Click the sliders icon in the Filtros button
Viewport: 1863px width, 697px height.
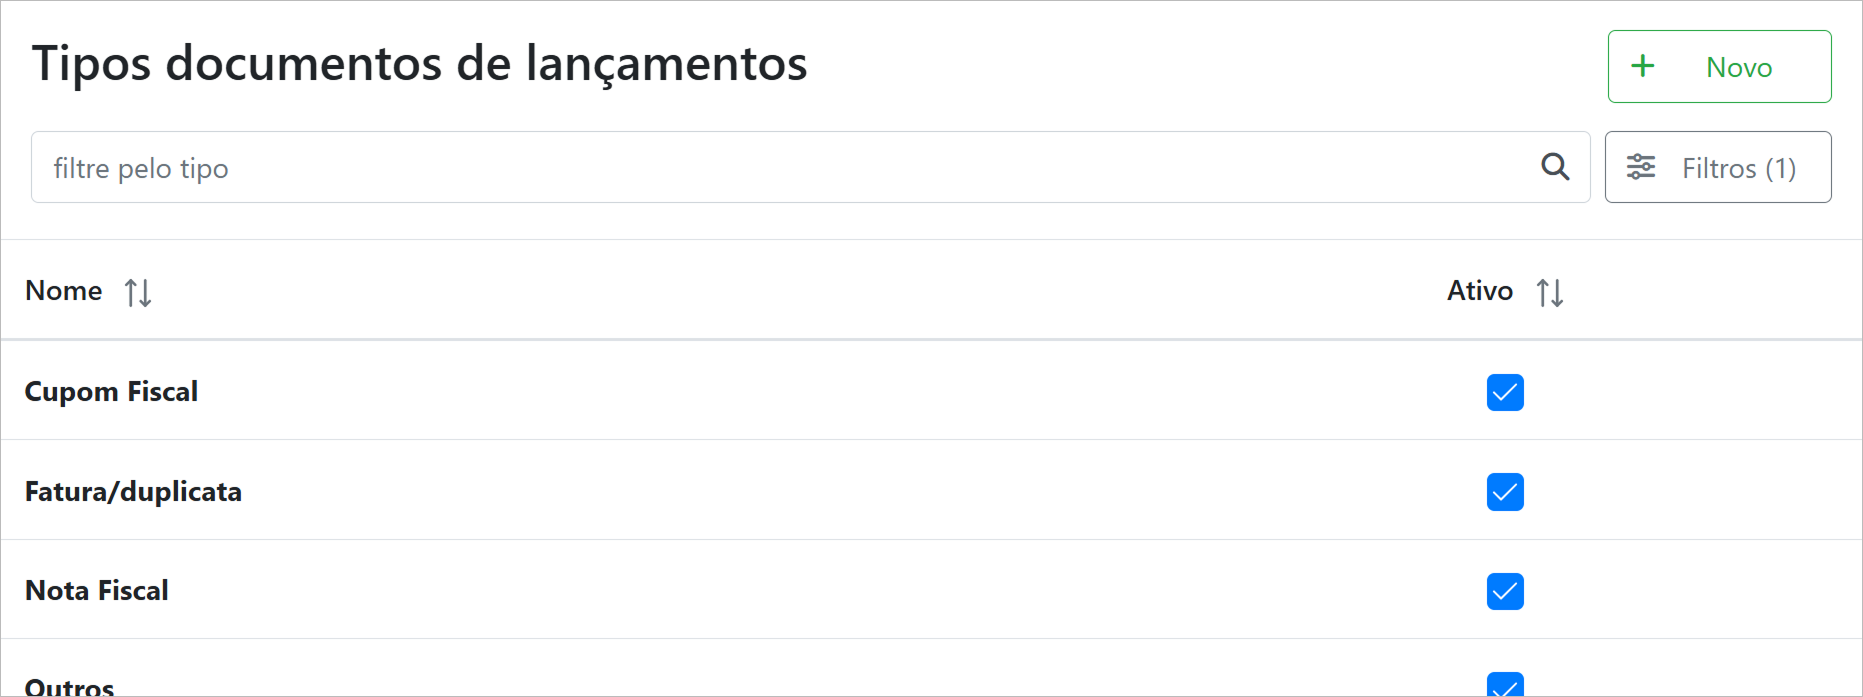pos(1641,167)
